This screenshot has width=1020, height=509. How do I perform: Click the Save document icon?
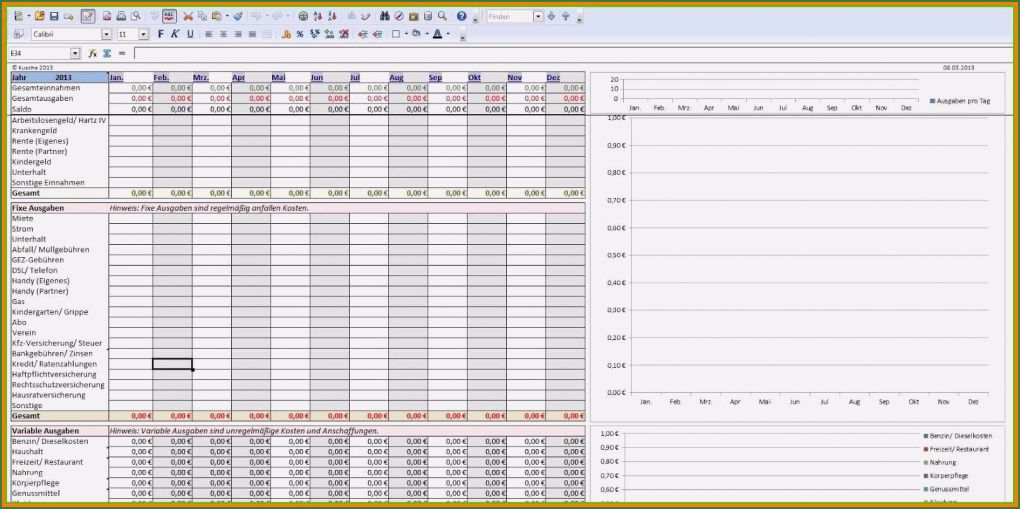[54, 17]
